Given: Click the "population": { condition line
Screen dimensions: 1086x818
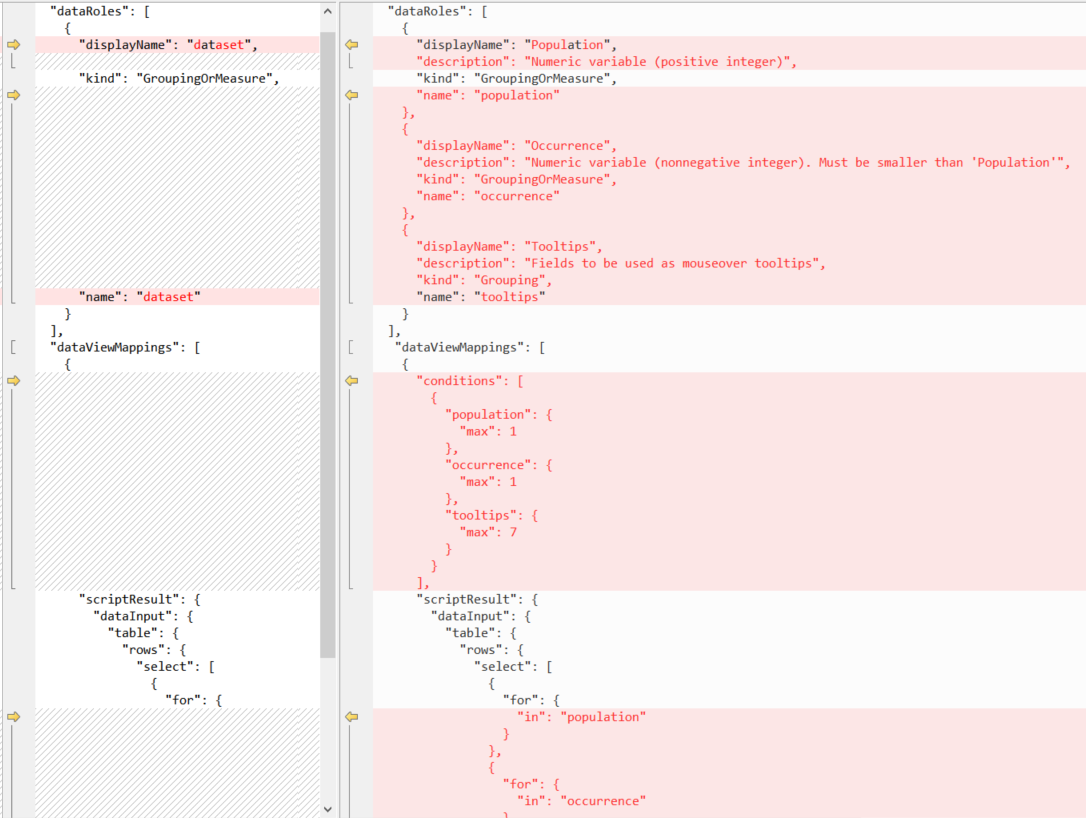Looking at the screenshot, I should click(x=499, y=415).
